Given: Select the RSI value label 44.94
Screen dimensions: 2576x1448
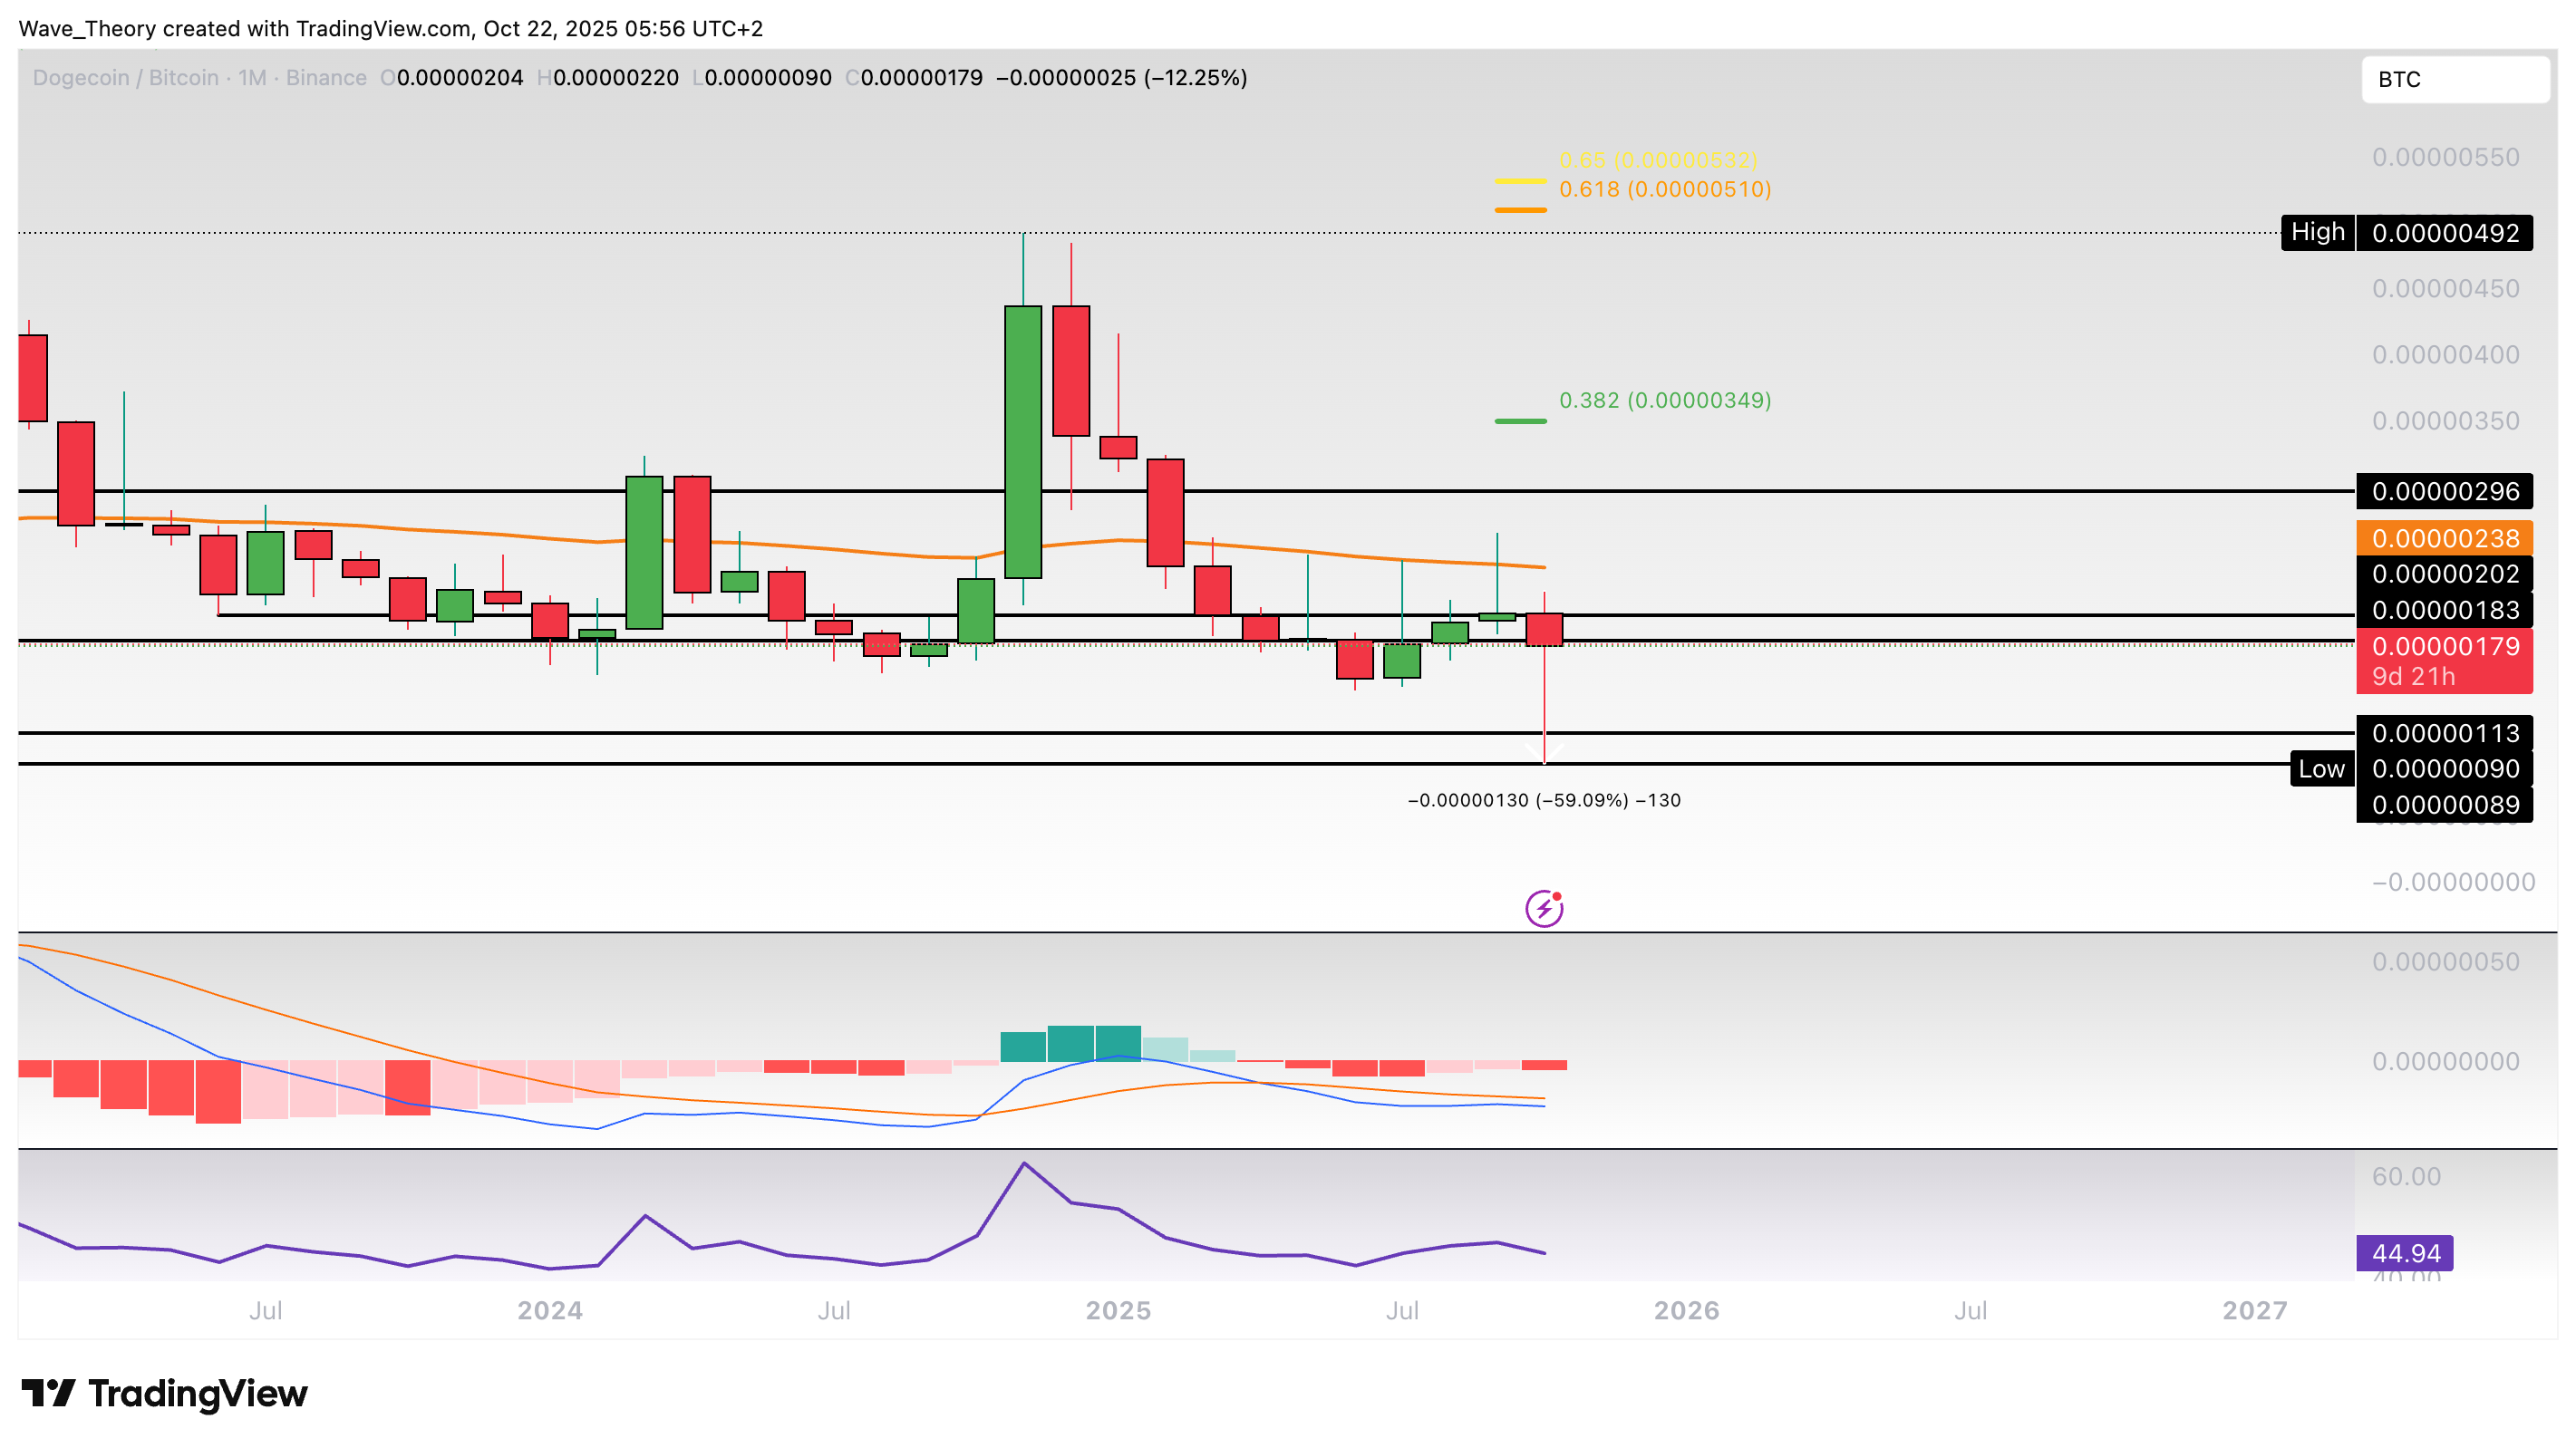Looking at the screenshot, I should coord(2406,1253).
